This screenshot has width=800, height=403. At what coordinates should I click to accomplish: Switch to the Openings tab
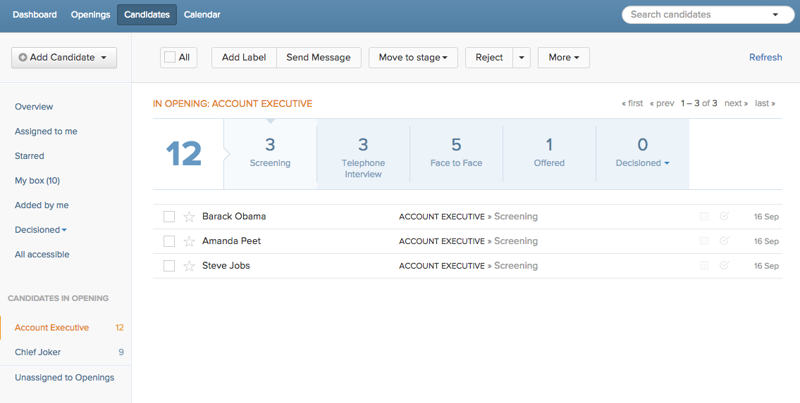point(91,15)
